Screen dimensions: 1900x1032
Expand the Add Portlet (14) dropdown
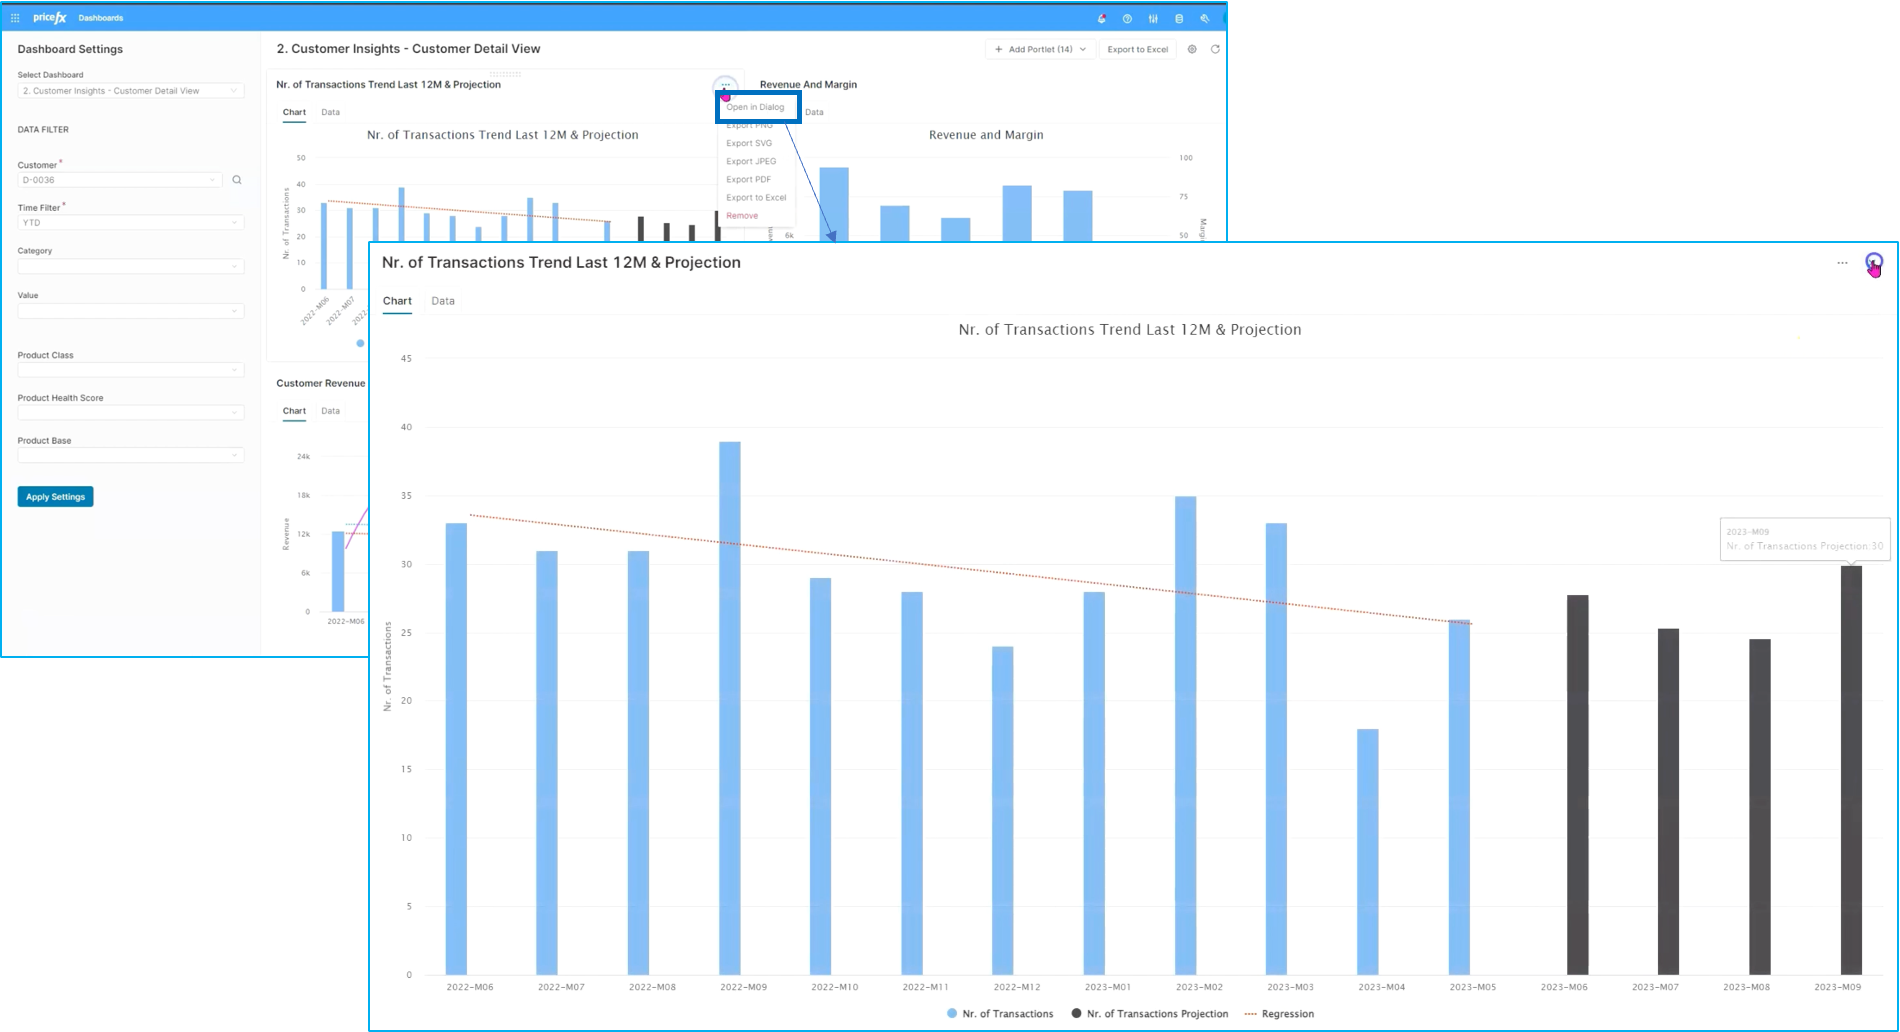tap(1040, 49)
